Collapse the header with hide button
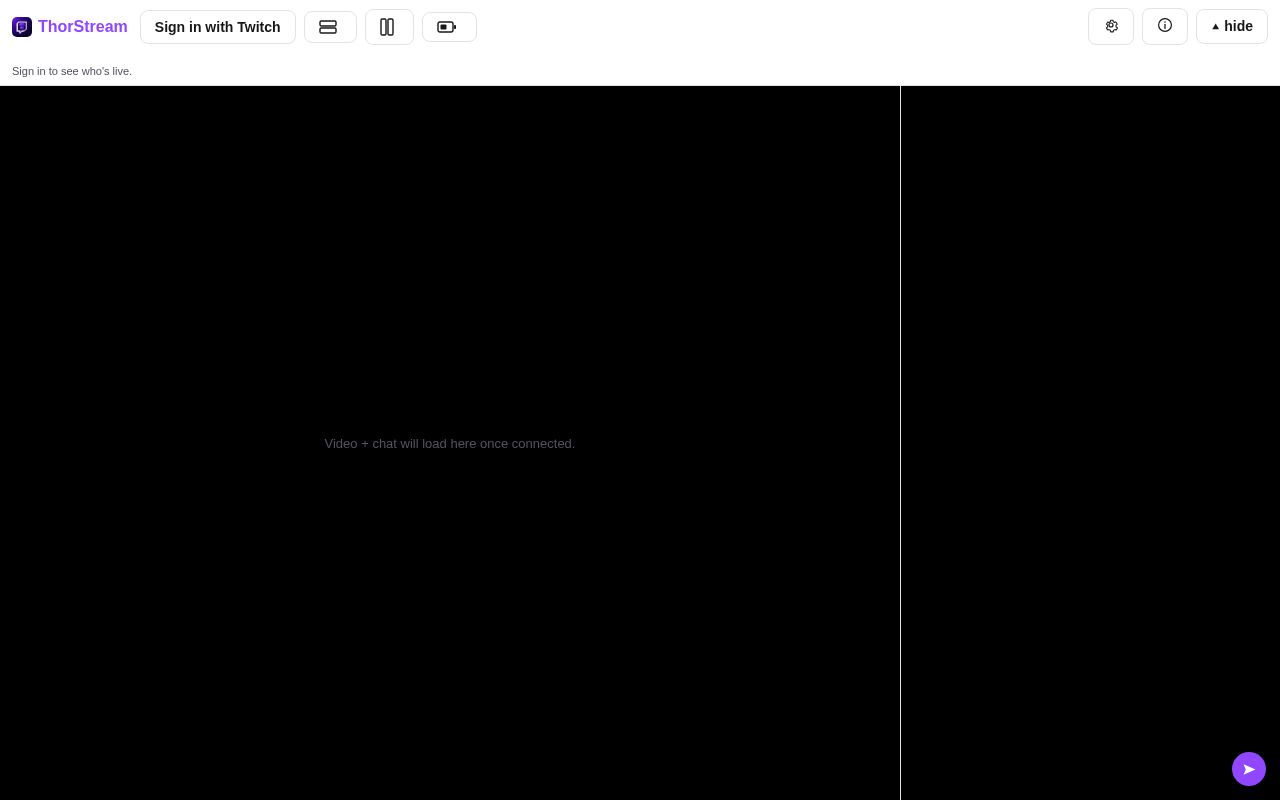Screen dimensions: 1280x800 [1232, 26]
